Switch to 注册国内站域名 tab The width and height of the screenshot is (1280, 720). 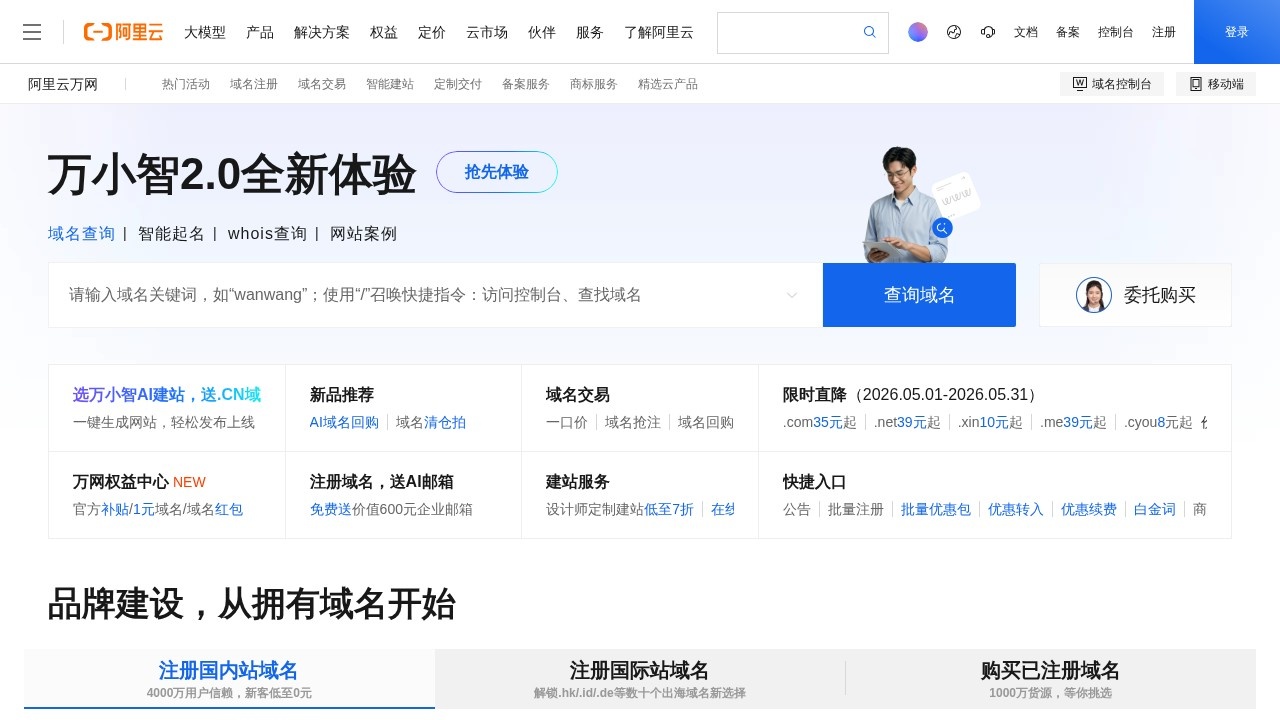(229, 679)
